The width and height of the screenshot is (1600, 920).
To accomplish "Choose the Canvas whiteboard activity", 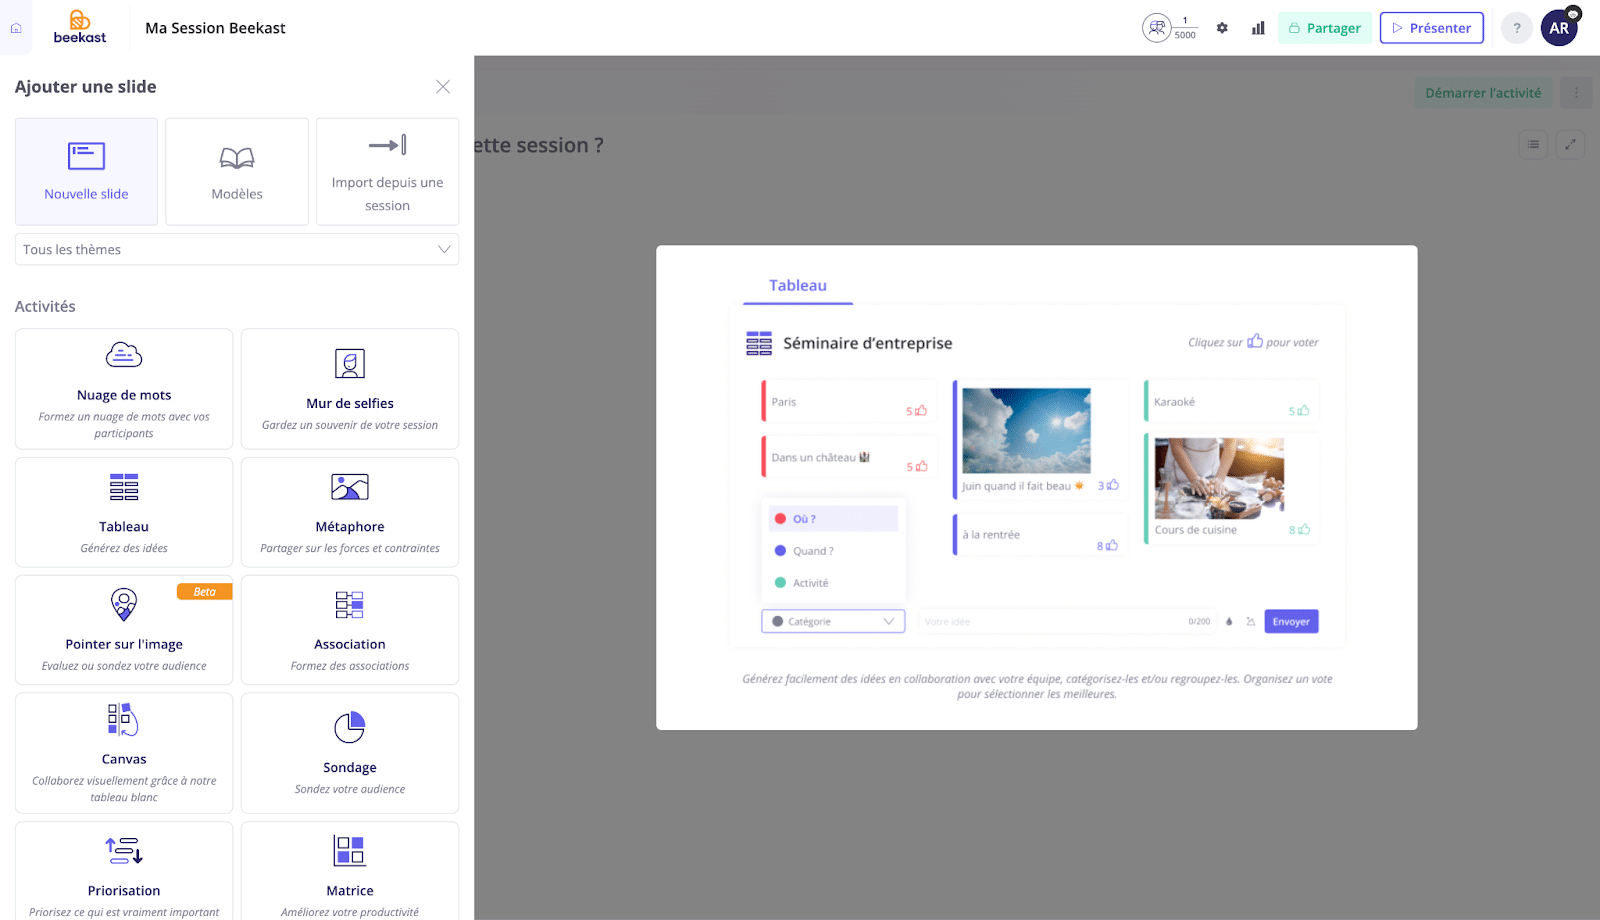I will pyautogui.click(x=124, y=753).
